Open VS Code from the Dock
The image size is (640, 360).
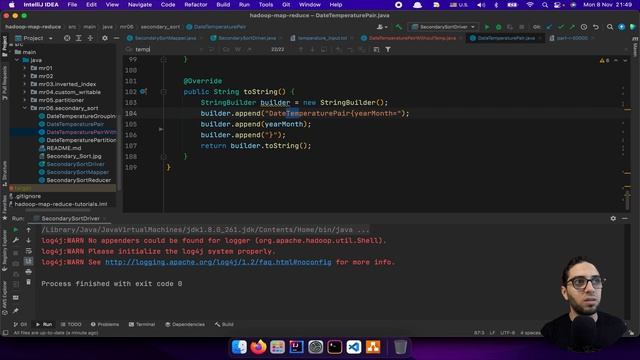(x=354, y=347)
